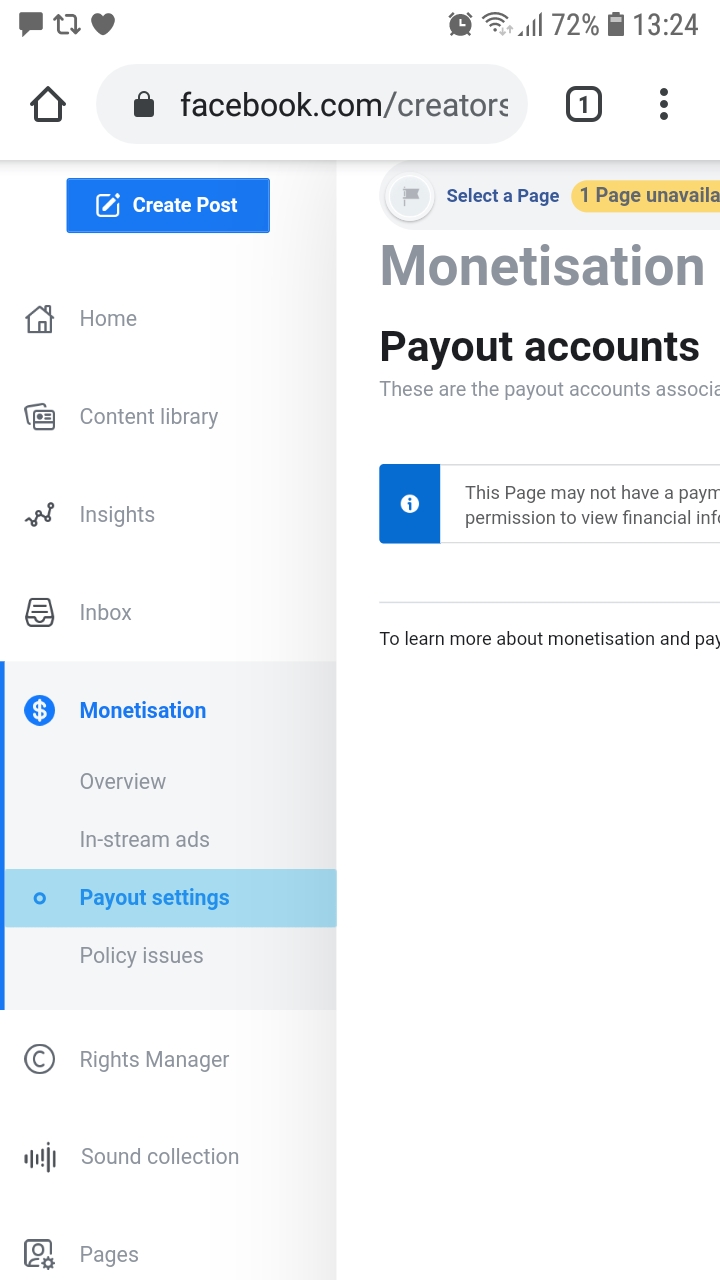Collapse the Monetisation menu section
Image resolution: width=720 pixels, height=1280 pixels.
tap(170, 711)
